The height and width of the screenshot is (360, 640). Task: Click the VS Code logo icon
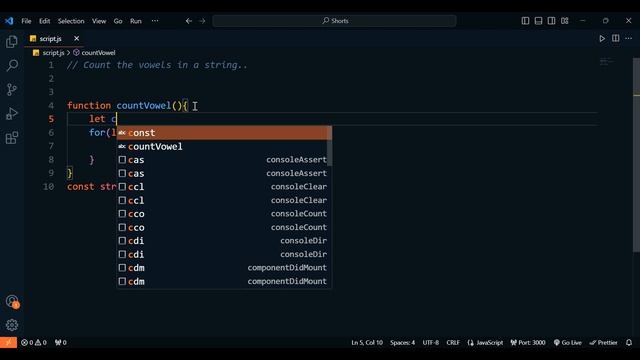(x=9, y=21)
